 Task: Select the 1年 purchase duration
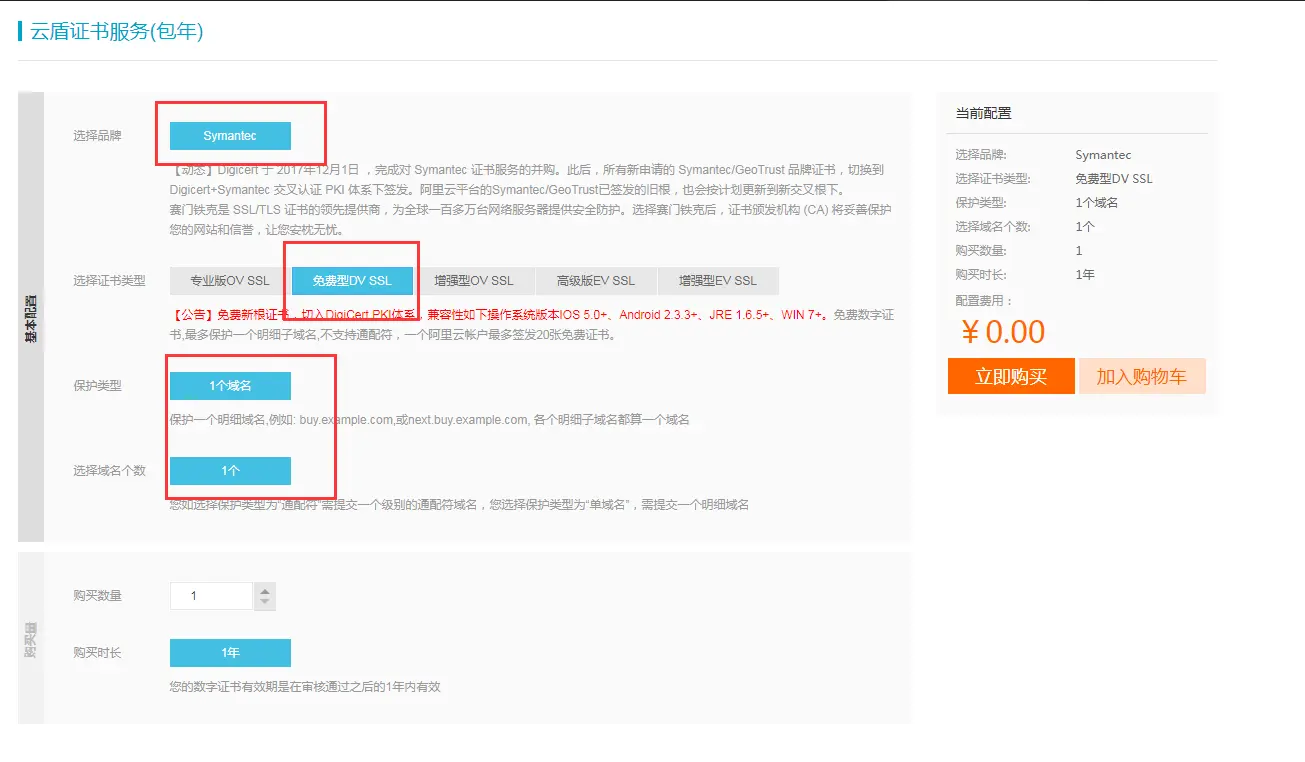[x=230, y=653]
